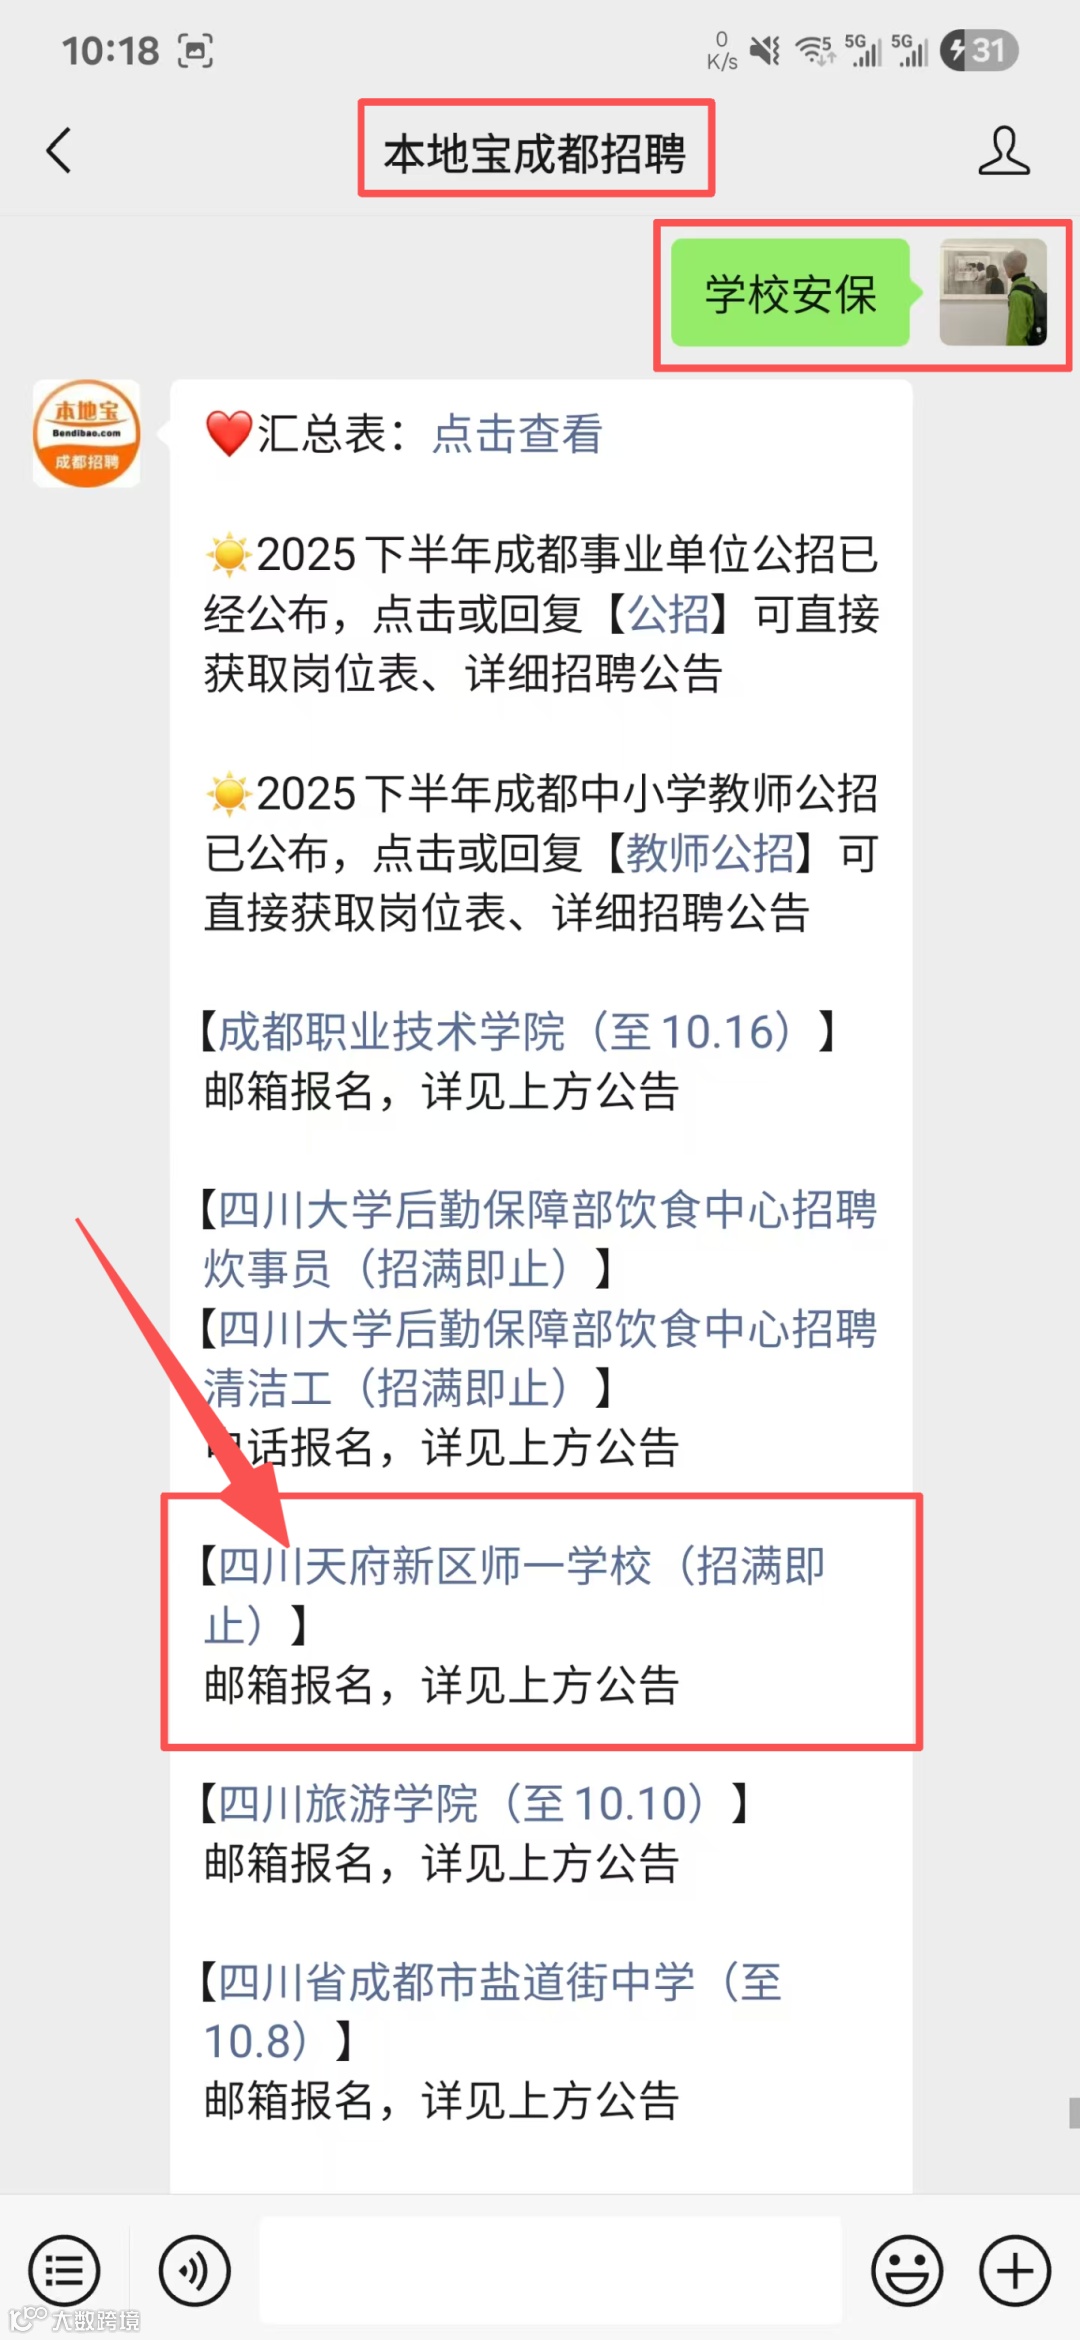
Task: Open 四川省成都市盐道街中学 link
Action: point(492,2011)
